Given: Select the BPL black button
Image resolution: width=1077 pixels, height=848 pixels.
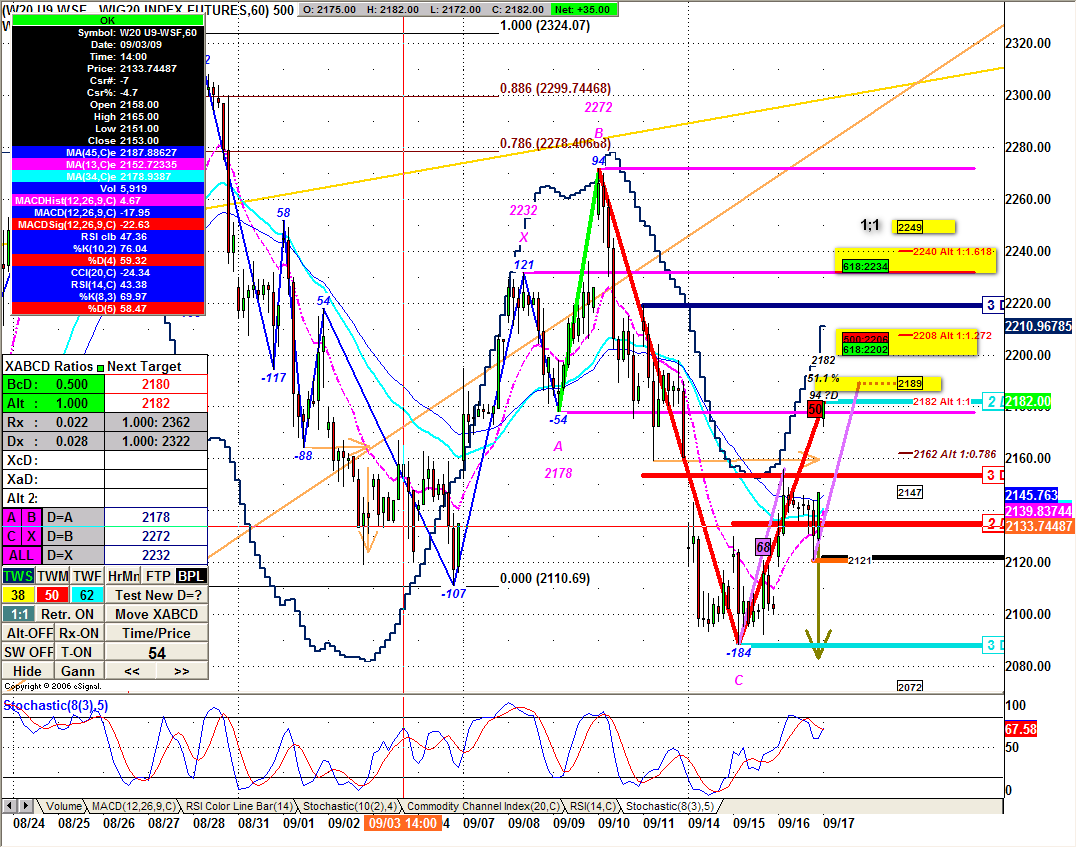Looking at the screenshot, I should [x=191, y=576].
